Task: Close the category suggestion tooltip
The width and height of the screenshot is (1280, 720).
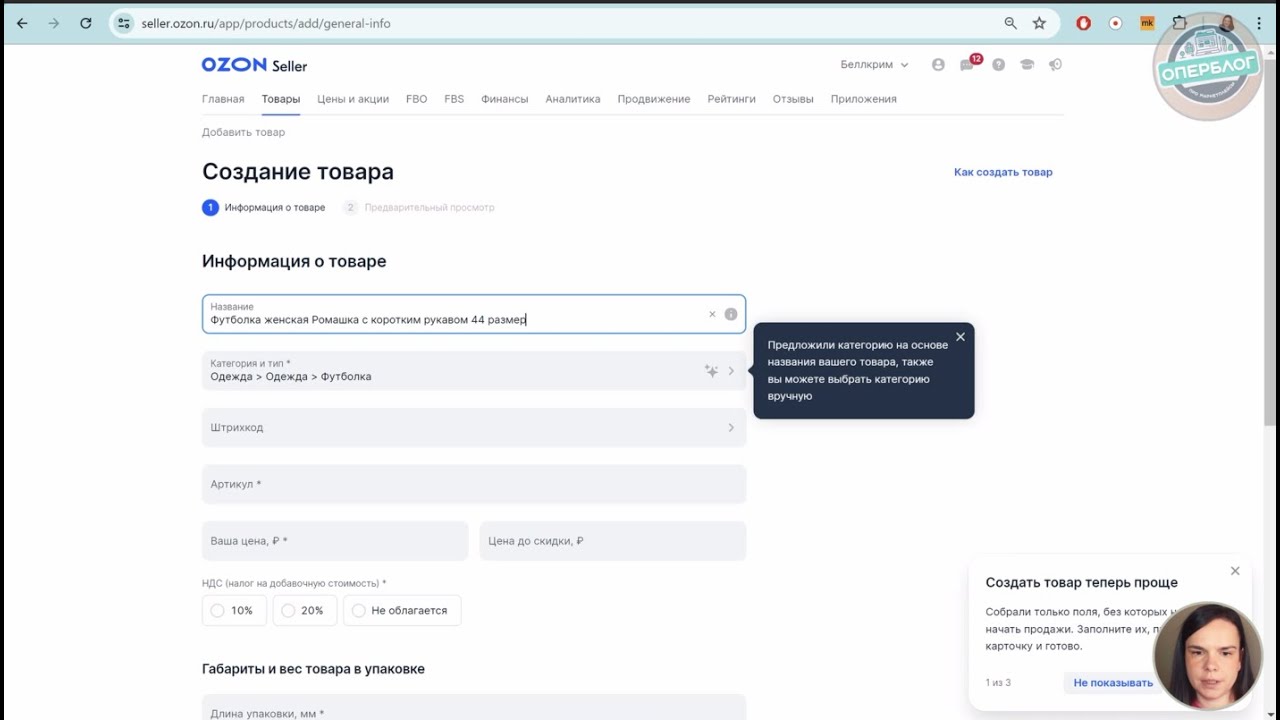Action: point(960,337)
